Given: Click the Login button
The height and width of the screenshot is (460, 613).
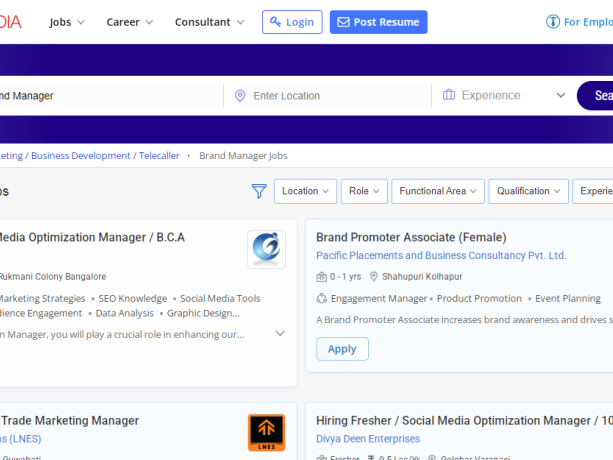Looking at the screenshot, I should click(x=292, y=22).
